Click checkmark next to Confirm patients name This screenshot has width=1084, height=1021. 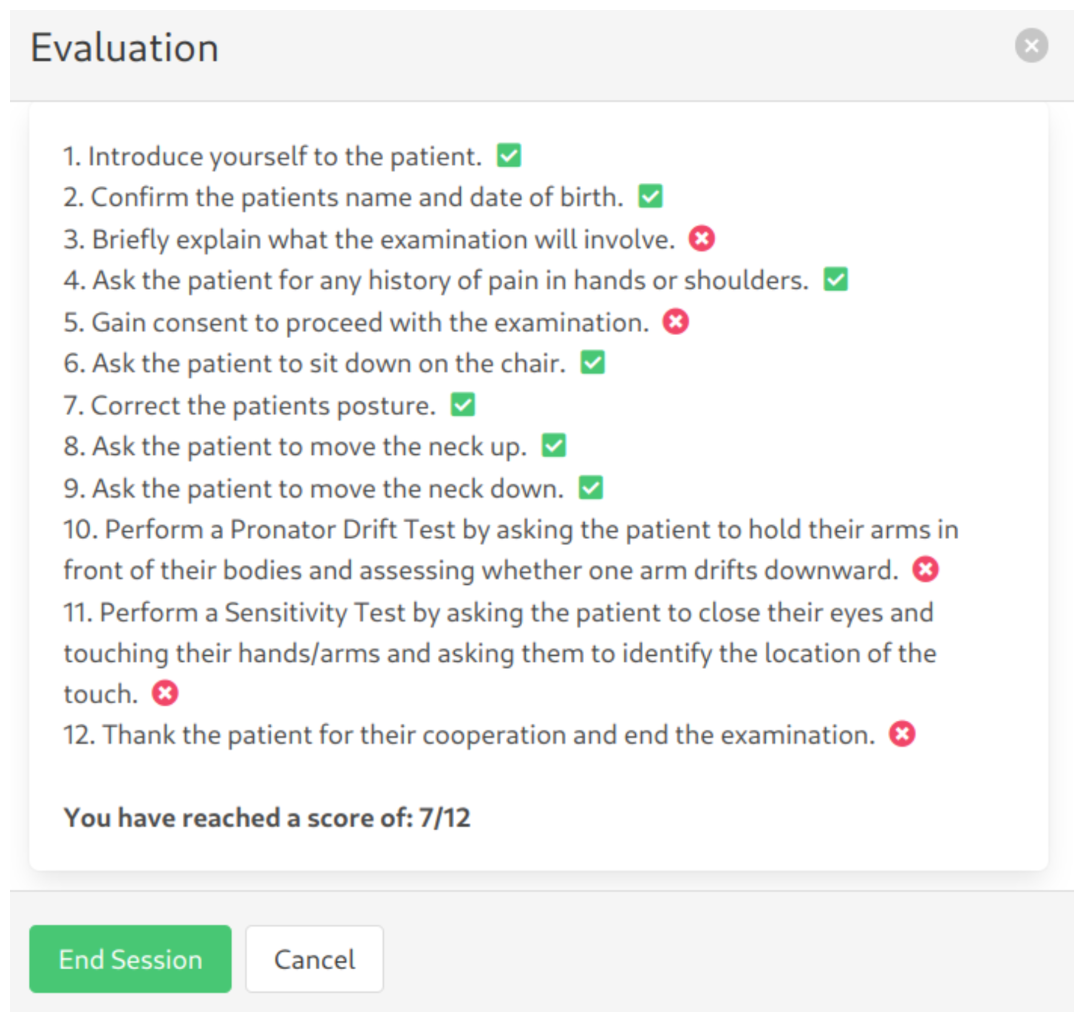[651, 197]
